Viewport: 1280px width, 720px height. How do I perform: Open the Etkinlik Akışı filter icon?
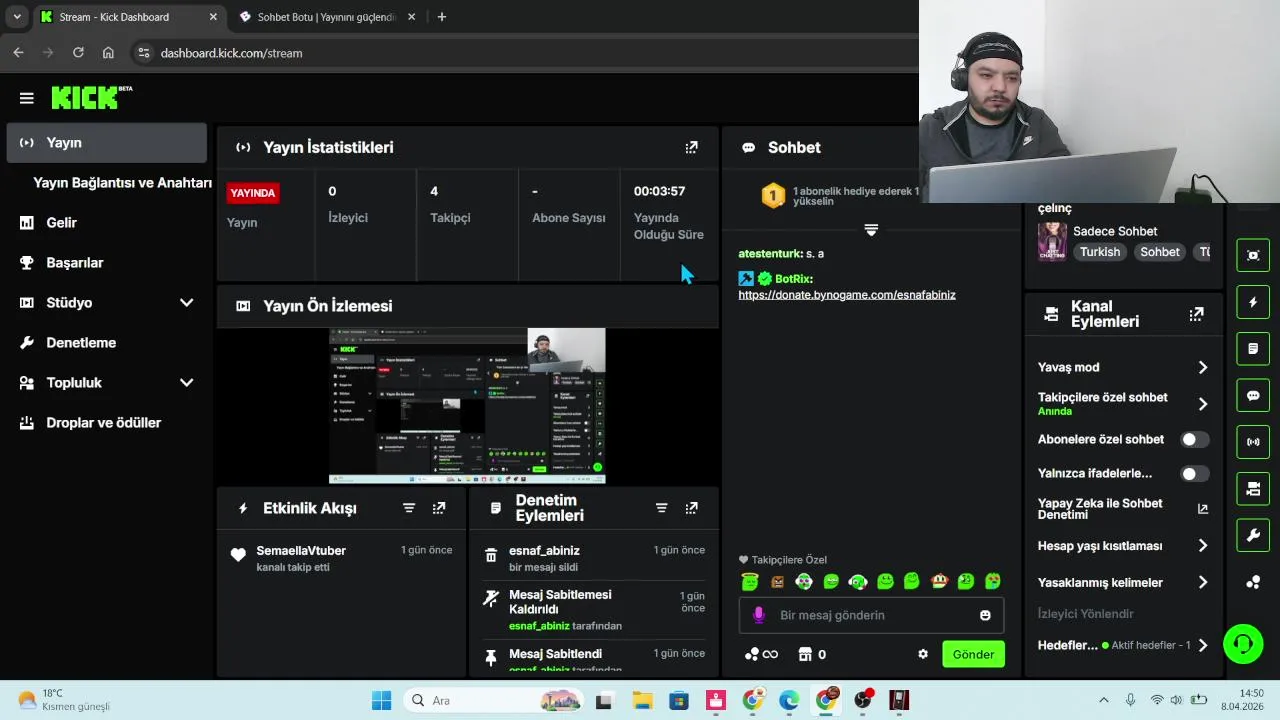pos(409,508)
